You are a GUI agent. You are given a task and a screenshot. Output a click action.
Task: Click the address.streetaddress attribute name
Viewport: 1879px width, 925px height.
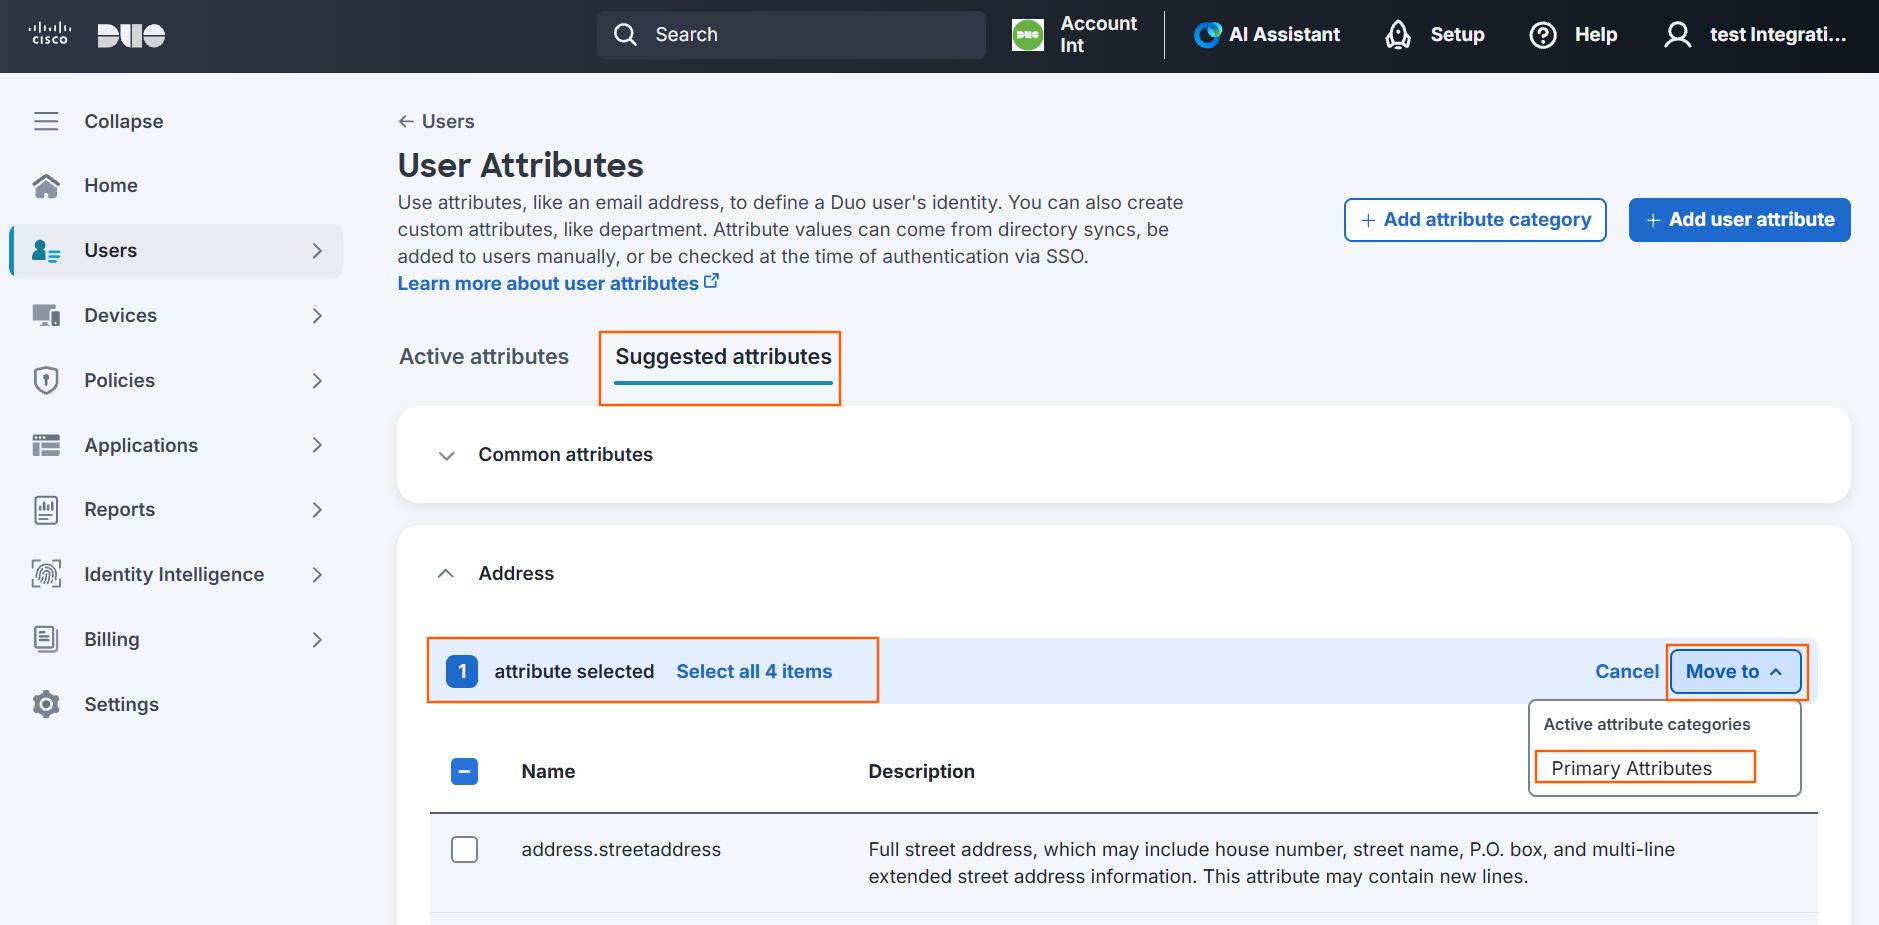tap(621, 850)
